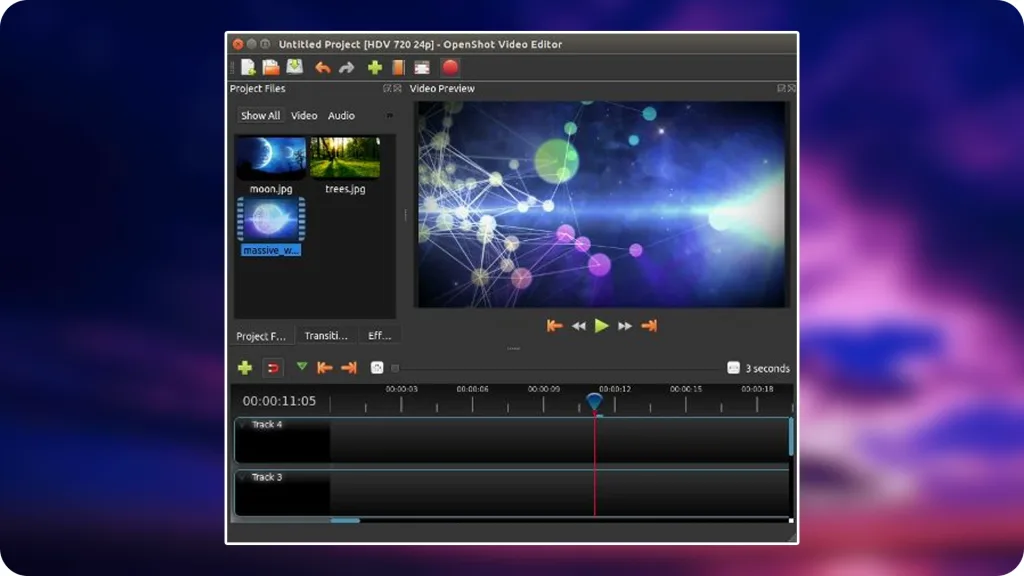Add a marker with the green triangle icon
The width and height of the screenshot is (1024, 576).
tap(302, 367)
